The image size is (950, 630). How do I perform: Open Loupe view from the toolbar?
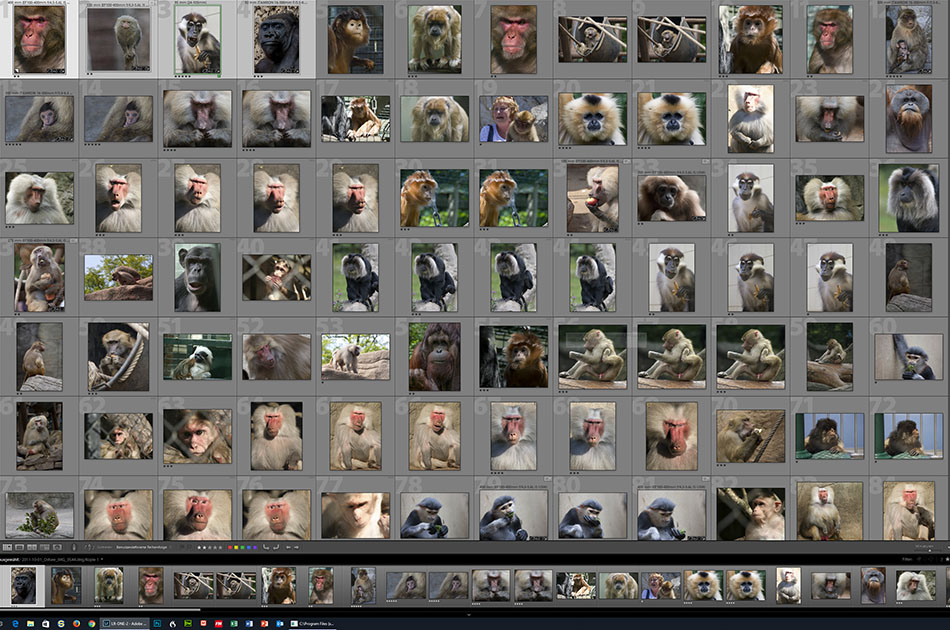click(19, 547)
